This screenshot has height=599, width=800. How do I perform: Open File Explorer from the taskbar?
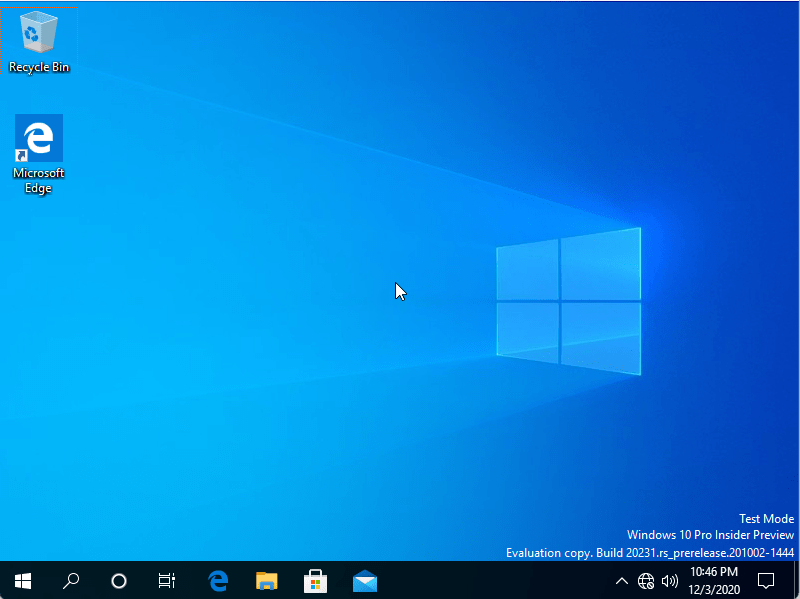coord(267,580)
